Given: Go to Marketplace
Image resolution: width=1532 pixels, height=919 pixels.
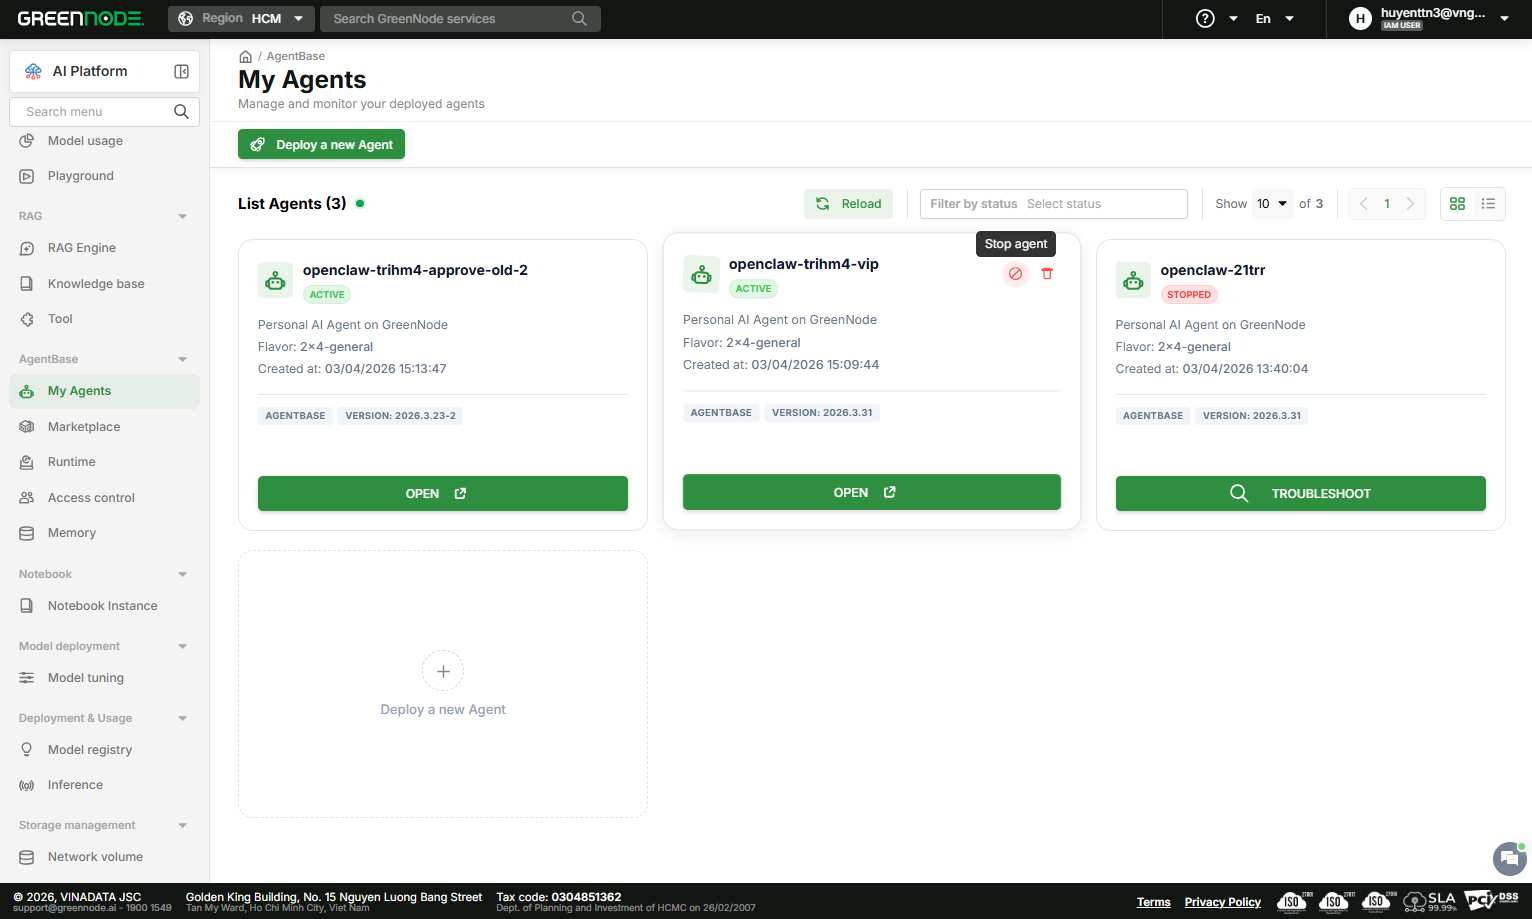Looking at the screenshot, I should tap(104, 427).
